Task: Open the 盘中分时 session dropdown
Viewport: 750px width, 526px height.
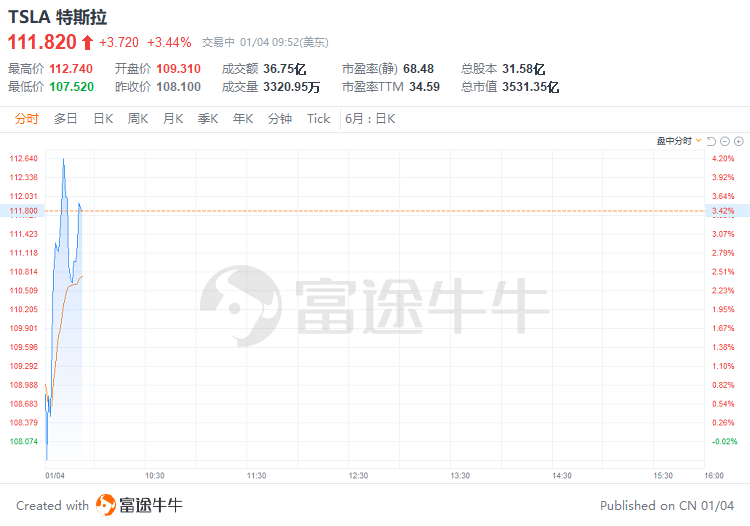Action: pos(679,141)
